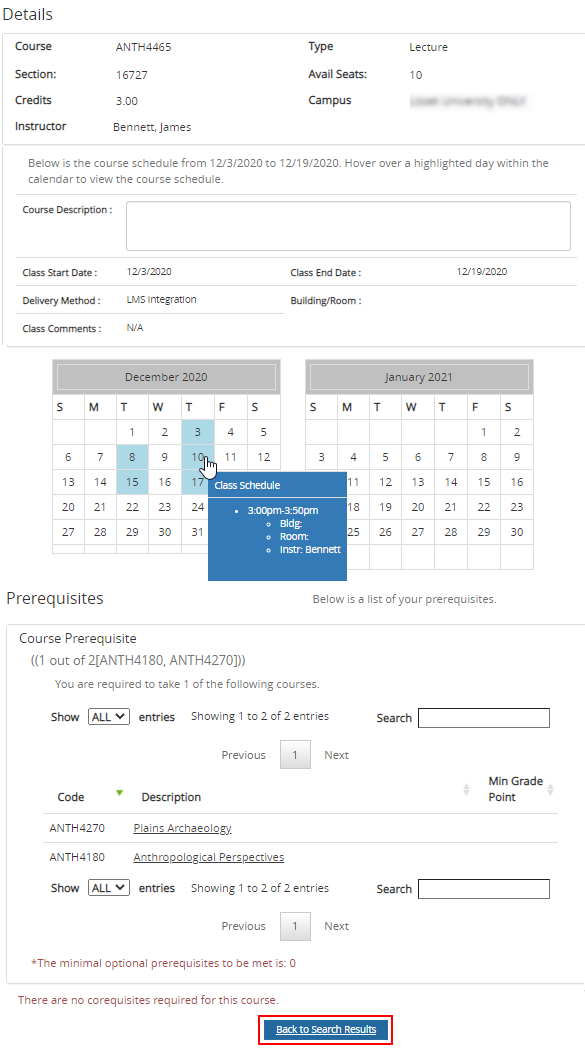Click Next in upper pagination
The height and width of the screenshot is (1050, 585).
point(336,755)
